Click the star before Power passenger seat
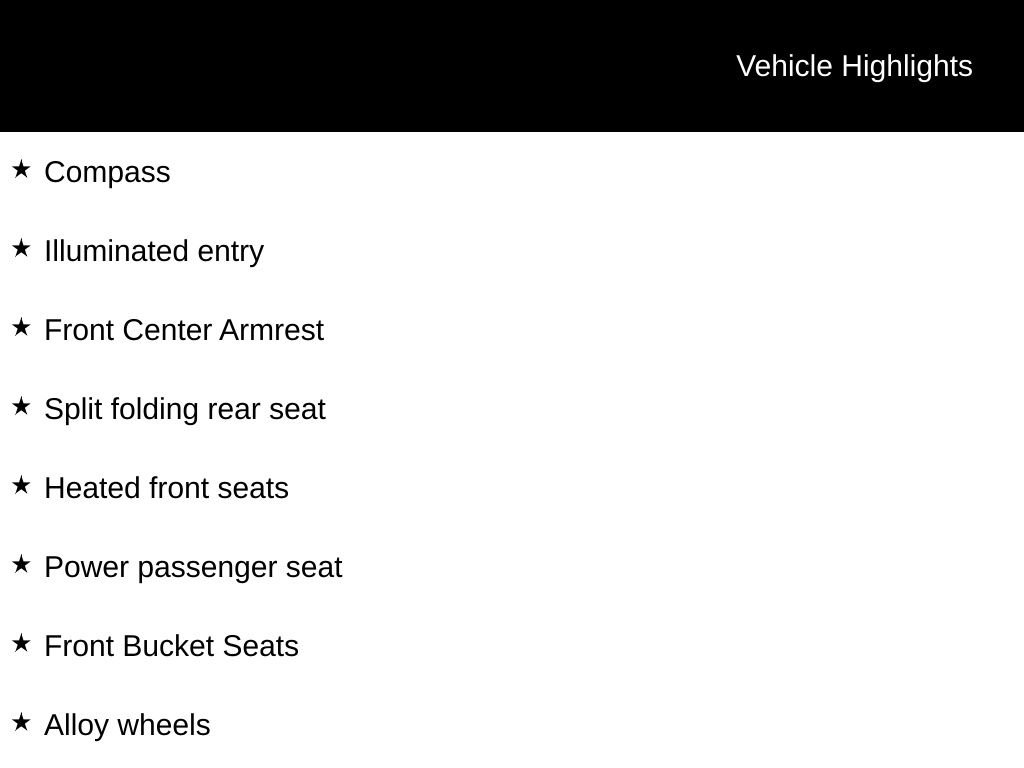 click(22, 564)
